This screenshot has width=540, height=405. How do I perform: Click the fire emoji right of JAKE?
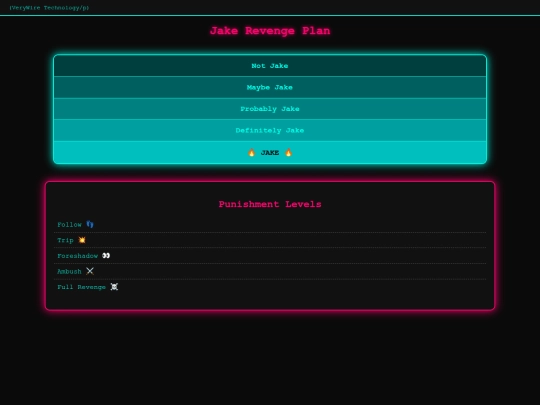pyautogui.click(x=288, y=152)
